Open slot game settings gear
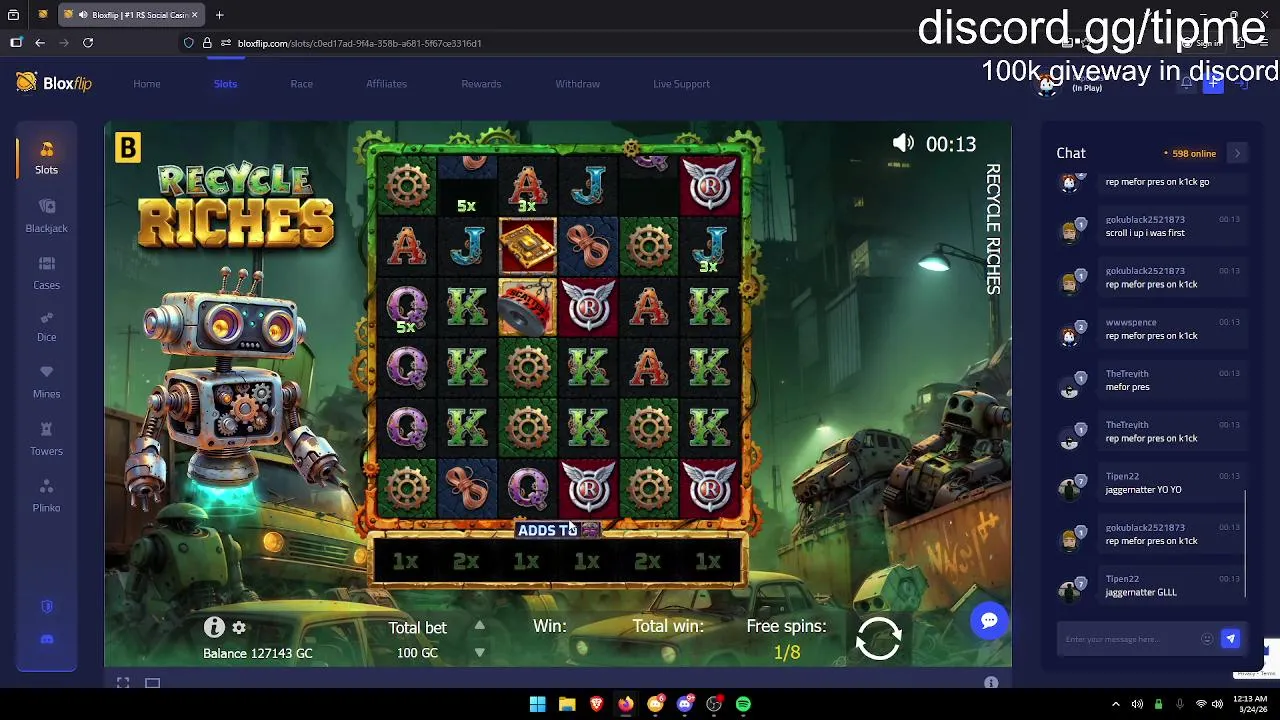Image resolution: width=1280 pixels, height=720 pixels. click(239, 628)
